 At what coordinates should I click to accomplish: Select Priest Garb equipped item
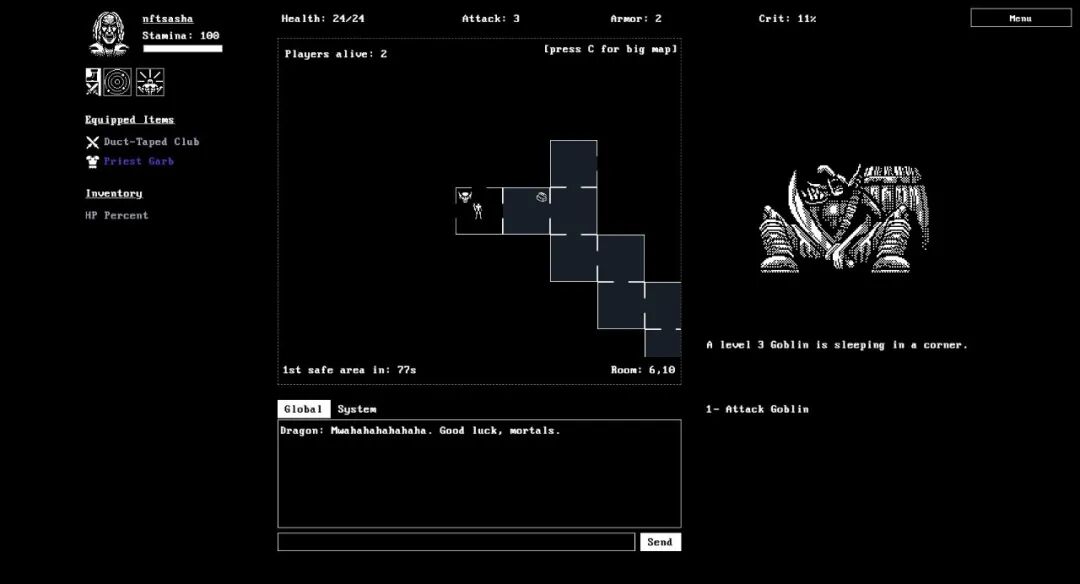(x=138, y=161)
